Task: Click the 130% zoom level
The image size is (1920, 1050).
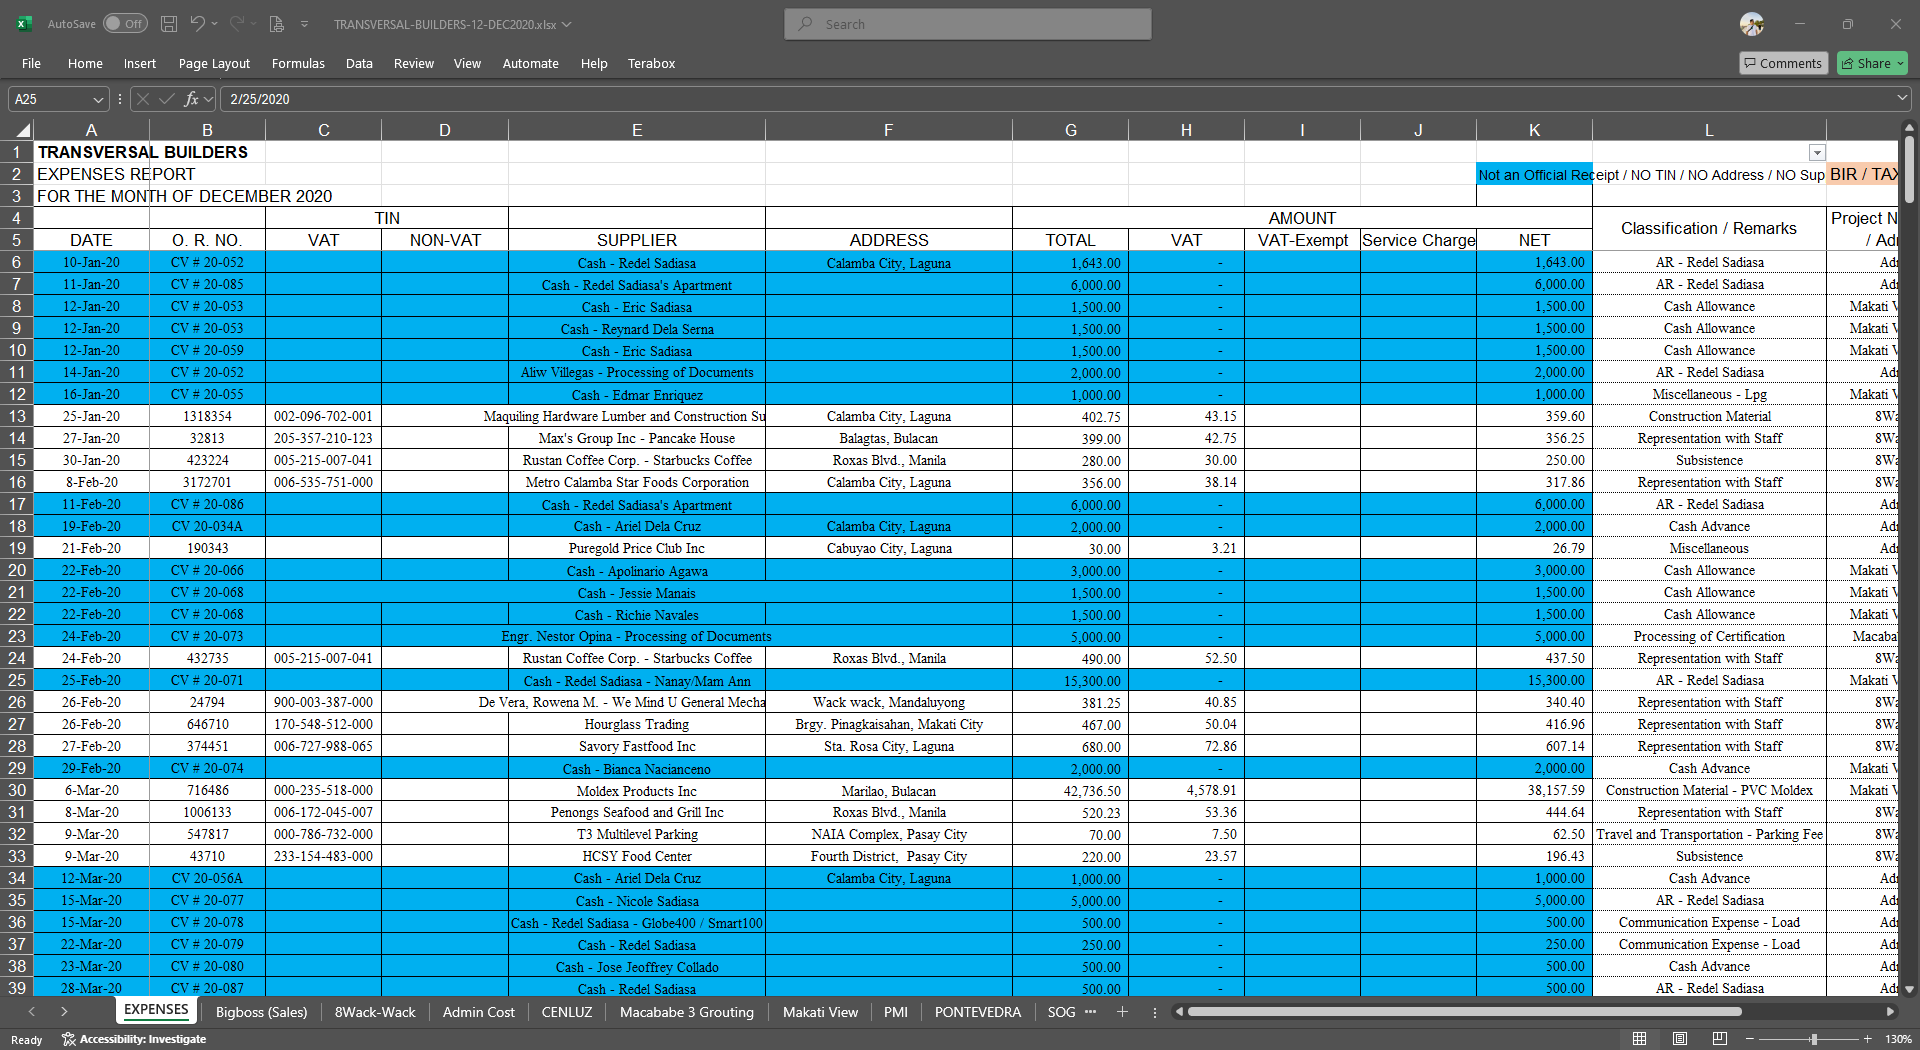Action: pyautogui.click(x=1898, y=1039)
